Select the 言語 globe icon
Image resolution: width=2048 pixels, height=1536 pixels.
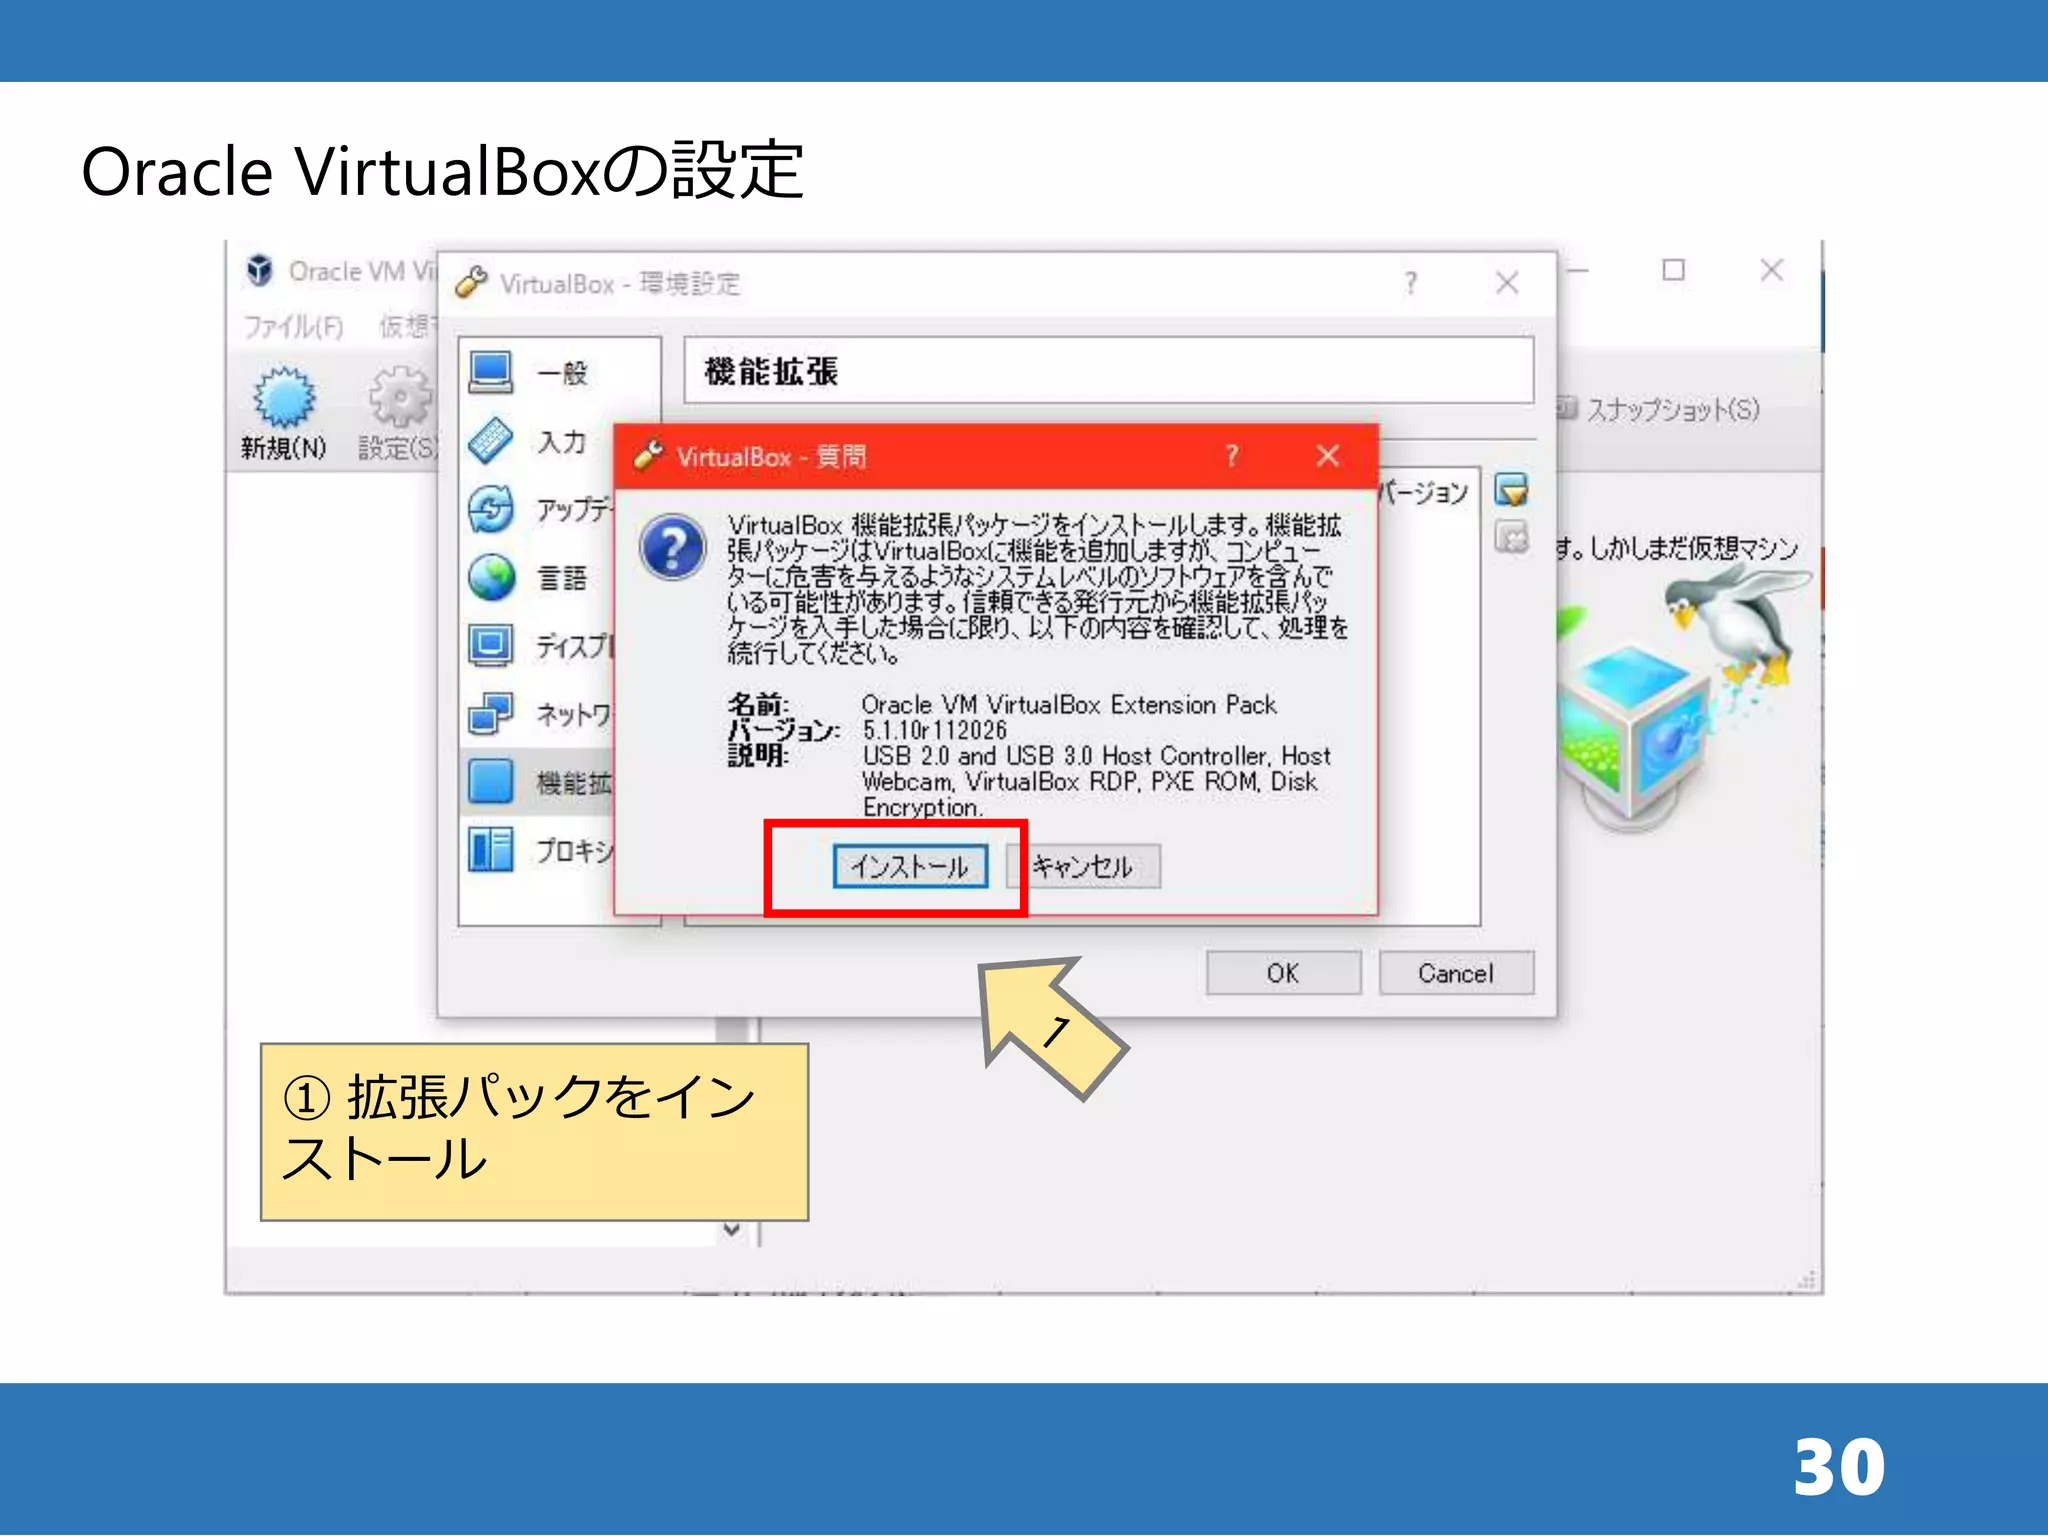[491, 577]
